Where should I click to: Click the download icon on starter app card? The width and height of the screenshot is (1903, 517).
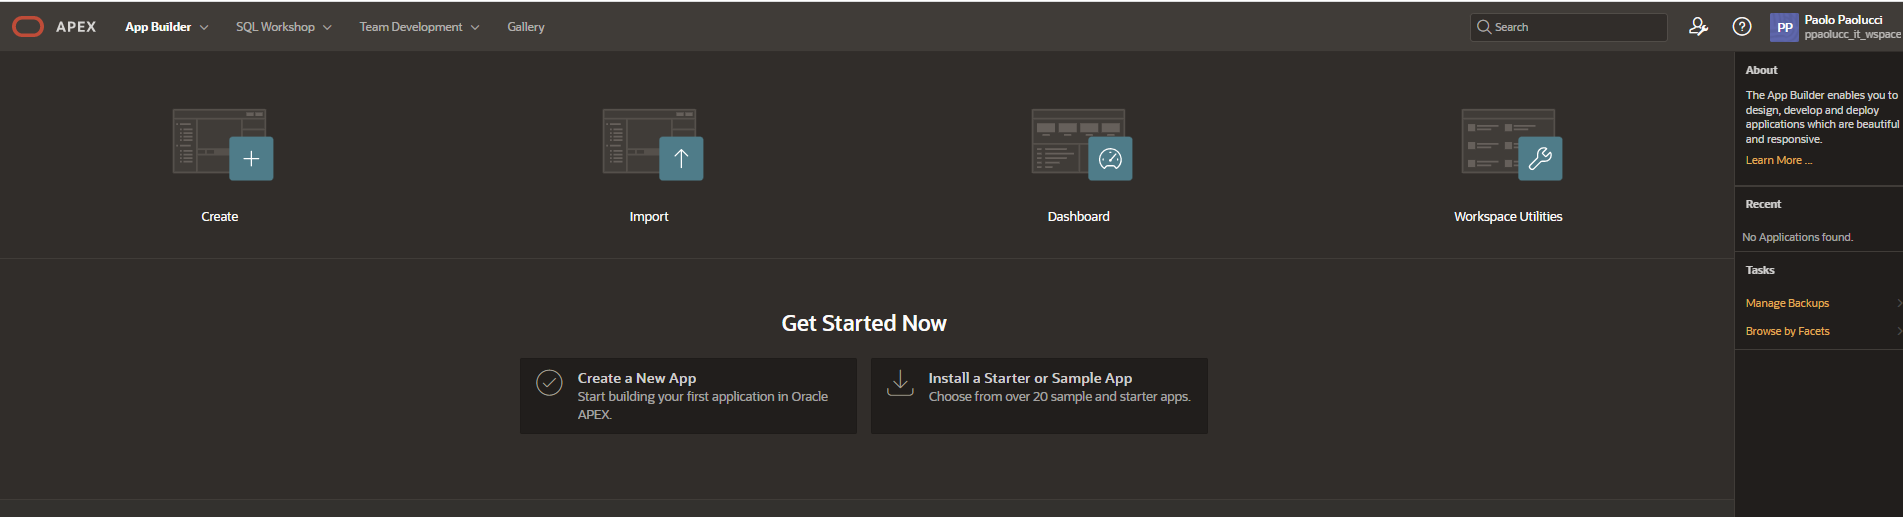[900, 383]
